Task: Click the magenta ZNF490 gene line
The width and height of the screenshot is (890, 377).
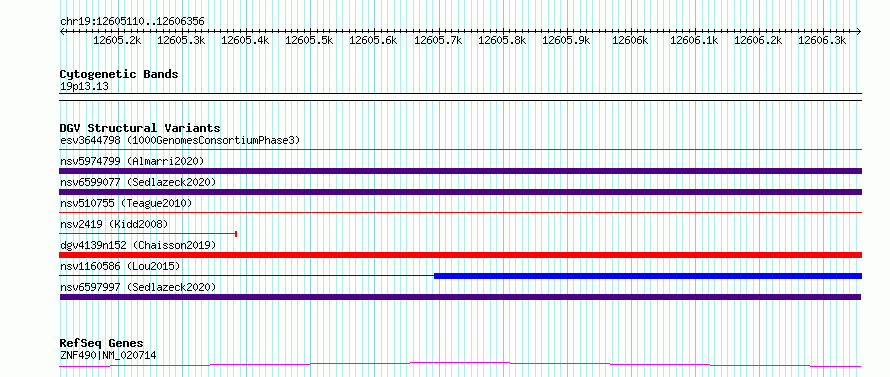Action: [460, 365]
